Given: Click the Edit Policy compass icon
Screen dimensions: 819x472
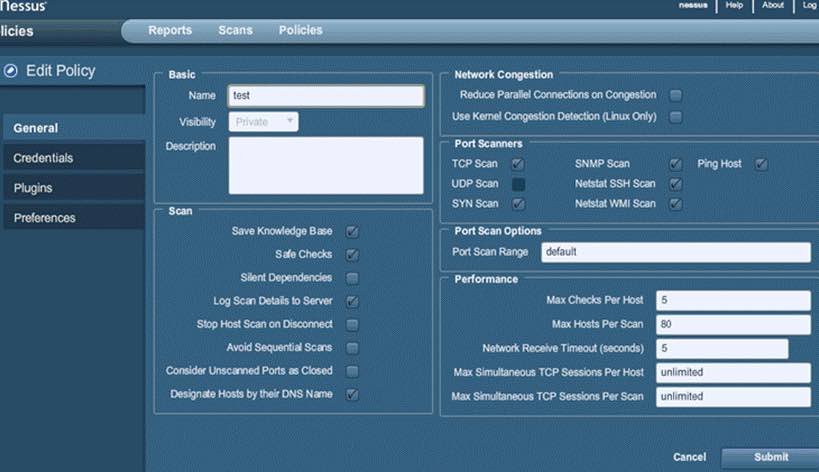Looking at the screenshot, I should [12, 71].
